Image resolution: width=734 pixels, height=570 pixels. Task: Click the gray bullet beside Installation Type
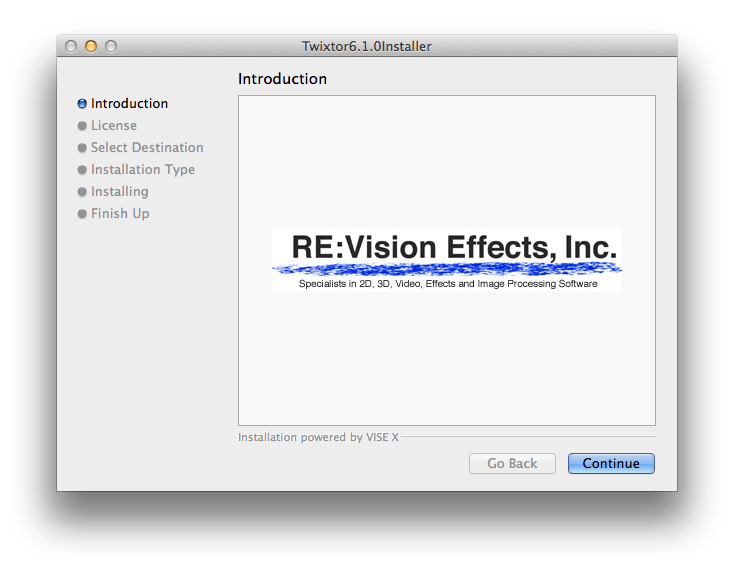[x=82, y=169]
